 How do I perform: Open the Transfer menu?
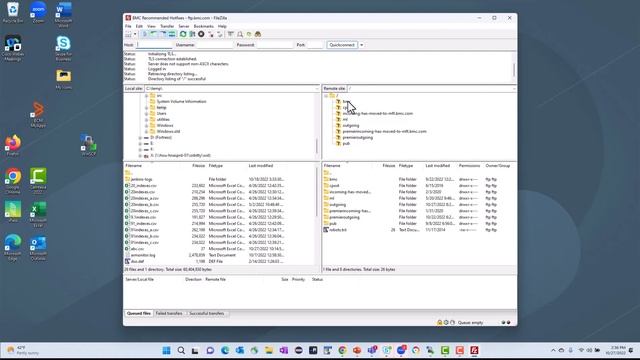pos(167,26)
